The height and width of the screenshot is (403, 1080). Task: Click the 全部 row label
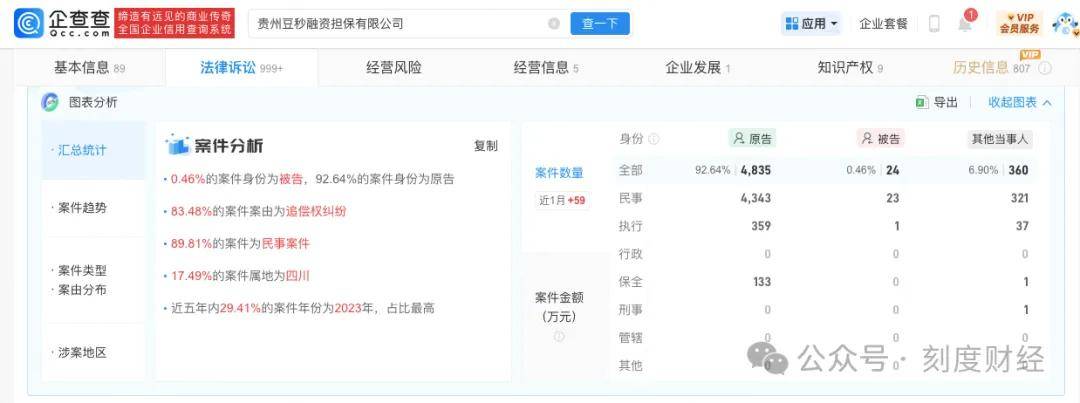coord(631,170)
